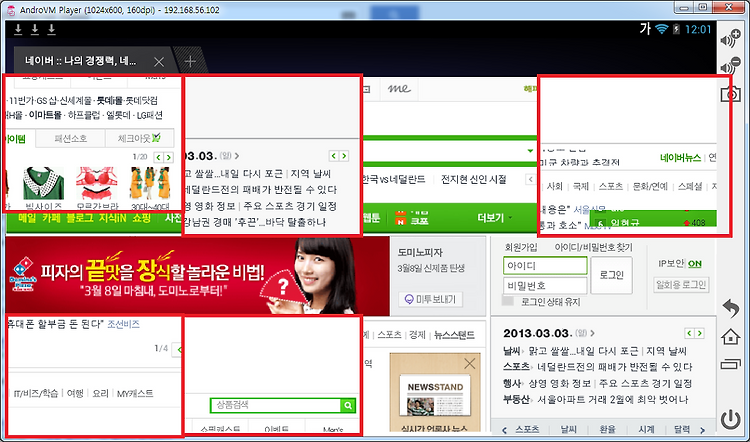Click the Domino's Pizza logo on banner
The width and height of the screenshot is (750, 442).
23,274
